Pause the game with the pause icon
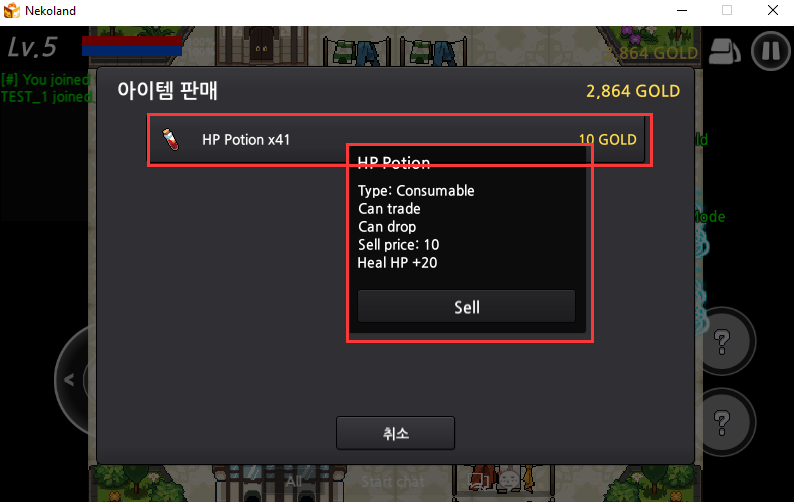Viewport: 794px width, 502px height. point(771,51)
